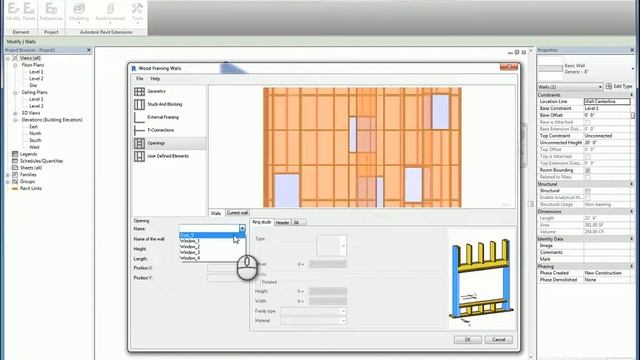
Task: Click the Schedules/Quantities browser icon
Action: pyautogui.click(x=15, y=161)
